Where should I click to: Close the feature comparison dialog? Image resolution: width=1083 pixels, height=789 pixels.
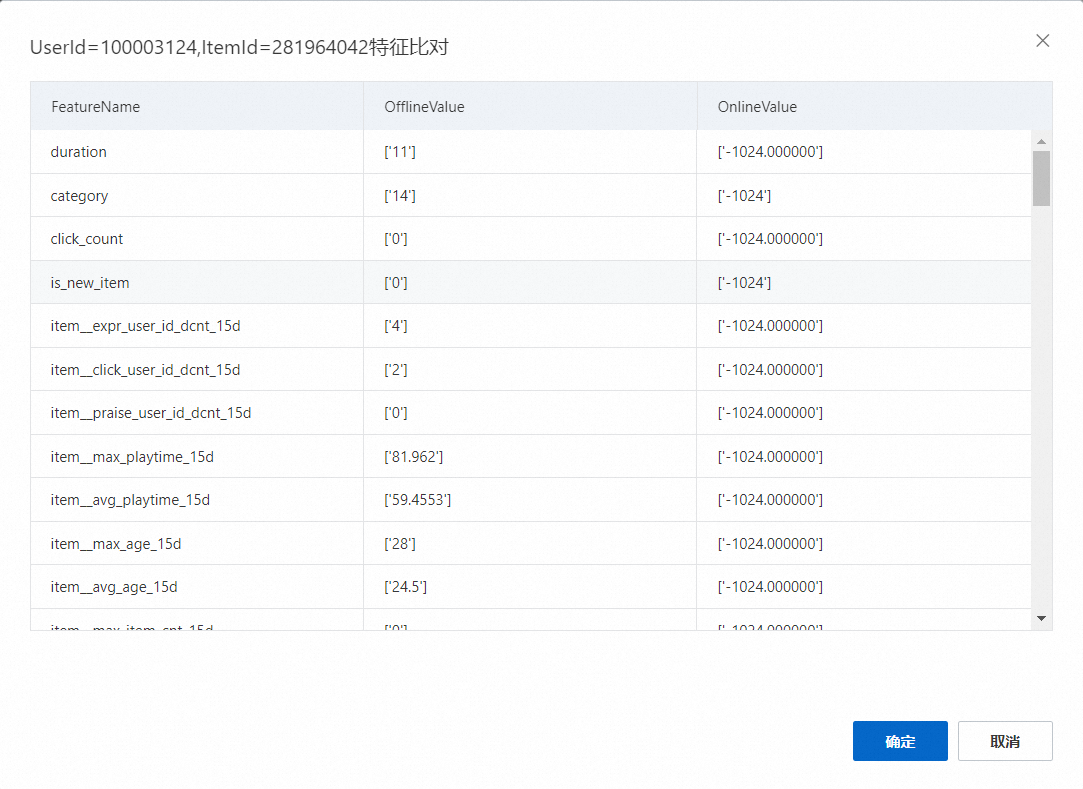click(1042, 41)
